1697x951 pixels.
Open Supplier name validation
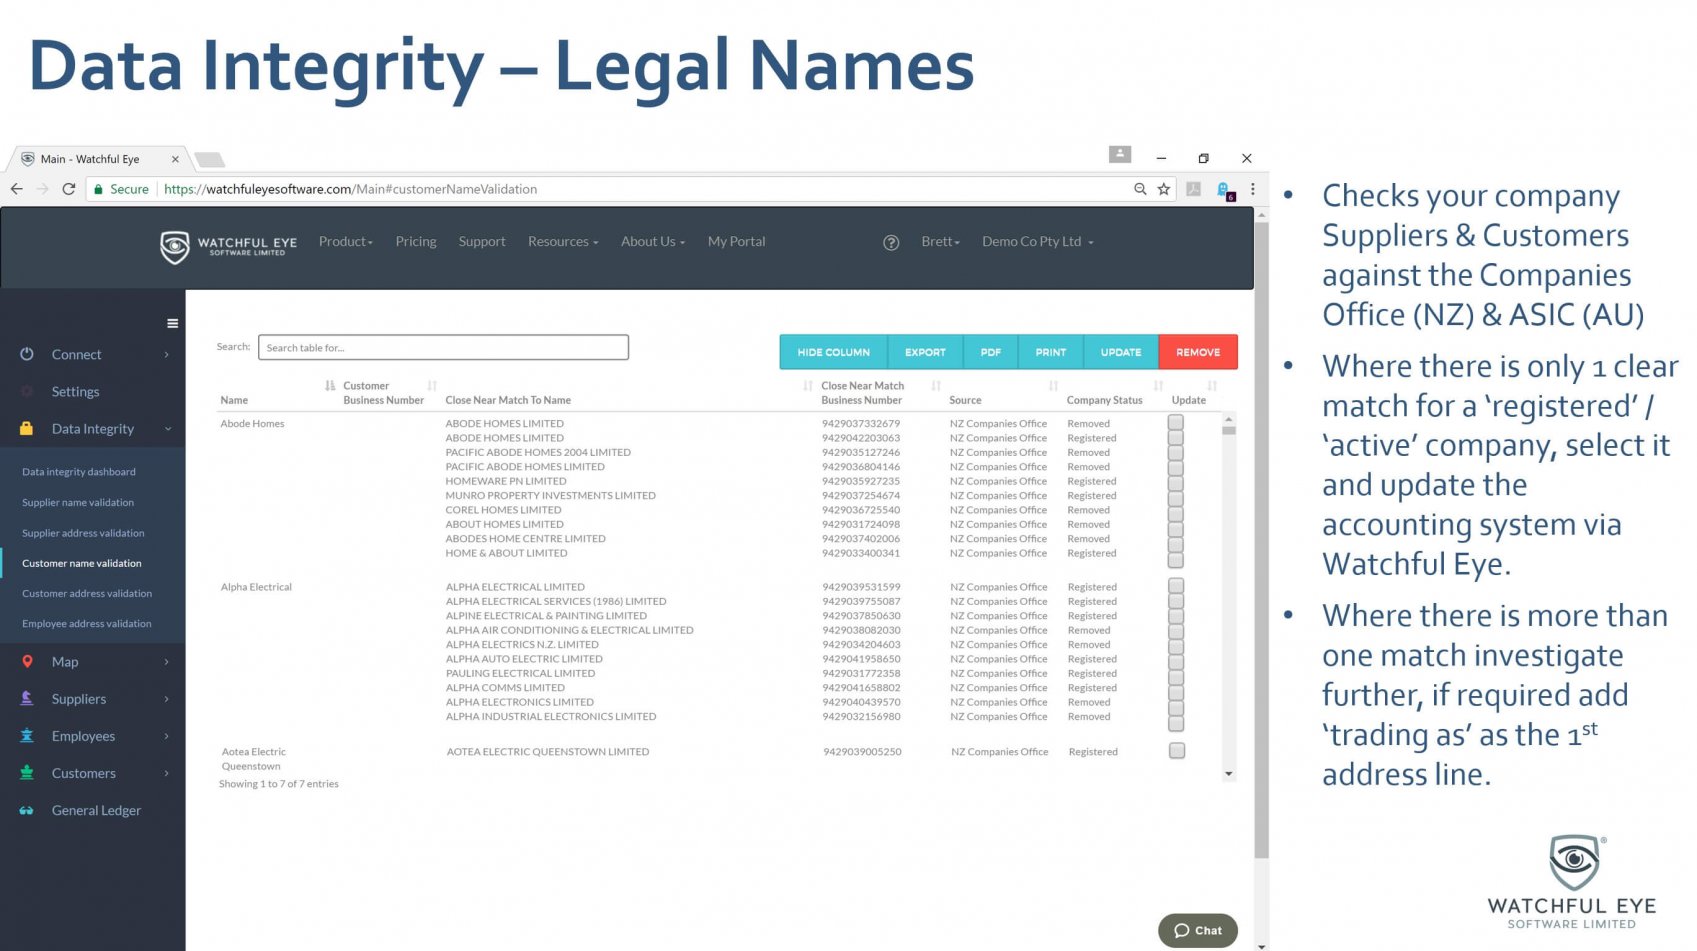[78, 503]
